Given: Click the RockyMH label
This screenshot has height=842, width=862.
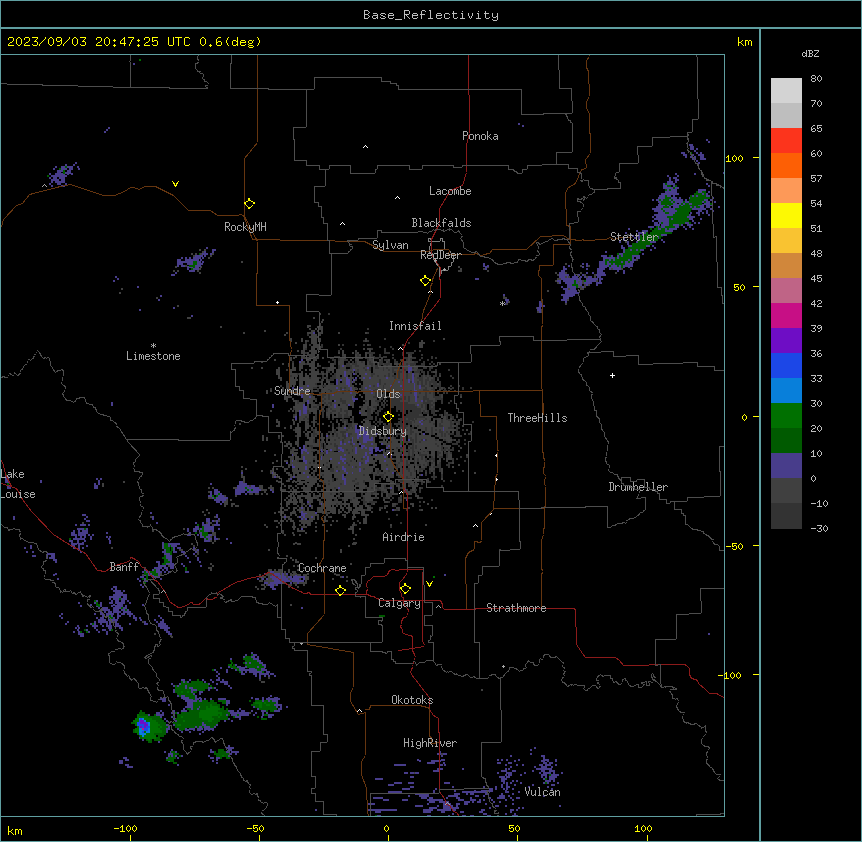Looking at the screenshot, I should [x=245, y=227].
